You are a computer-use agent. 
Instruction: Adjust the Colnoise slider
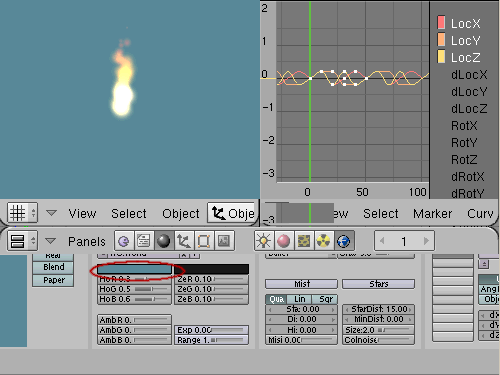(x=378, y=340)
